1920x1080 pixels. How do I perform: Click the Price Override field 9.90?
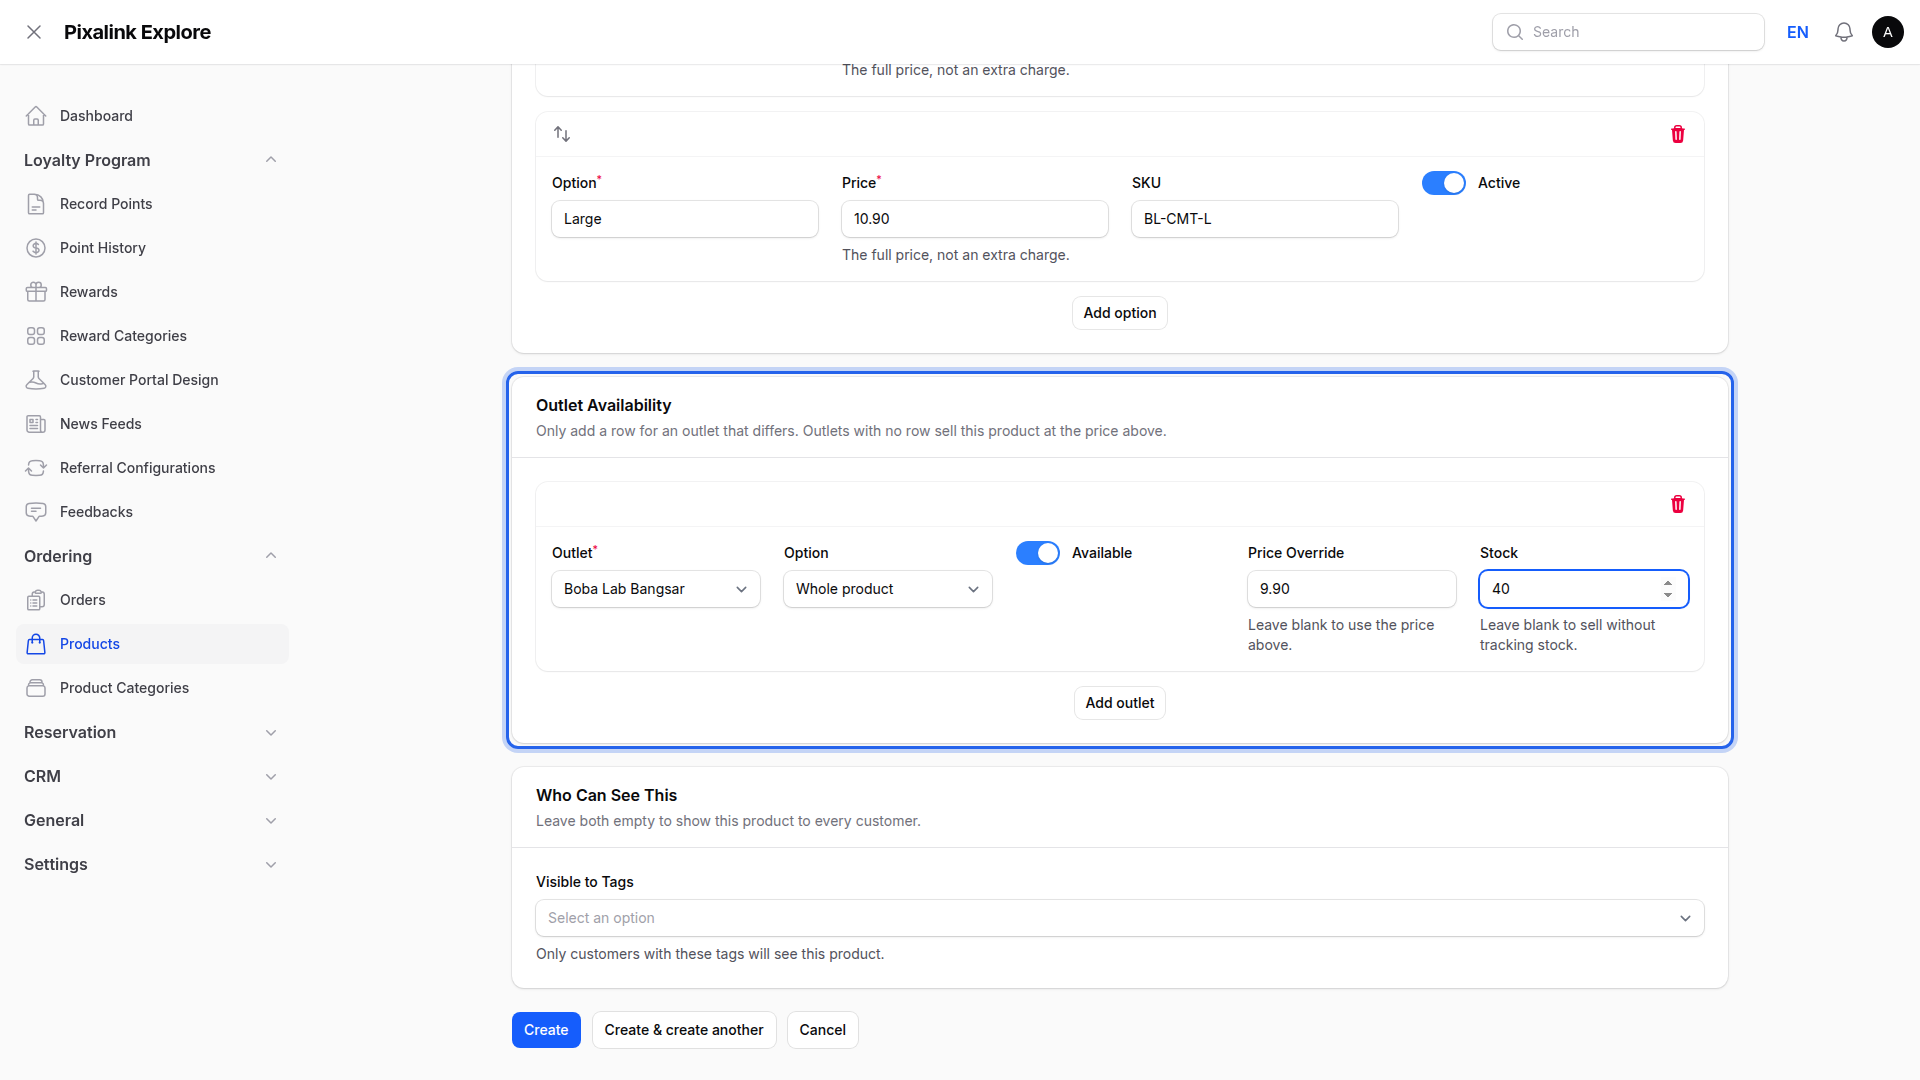[1352, 589]
